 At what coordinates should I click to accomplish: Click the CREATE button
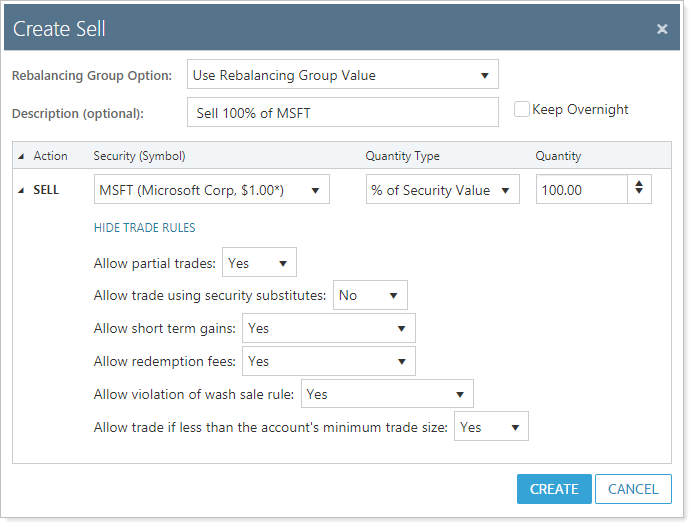554,489
